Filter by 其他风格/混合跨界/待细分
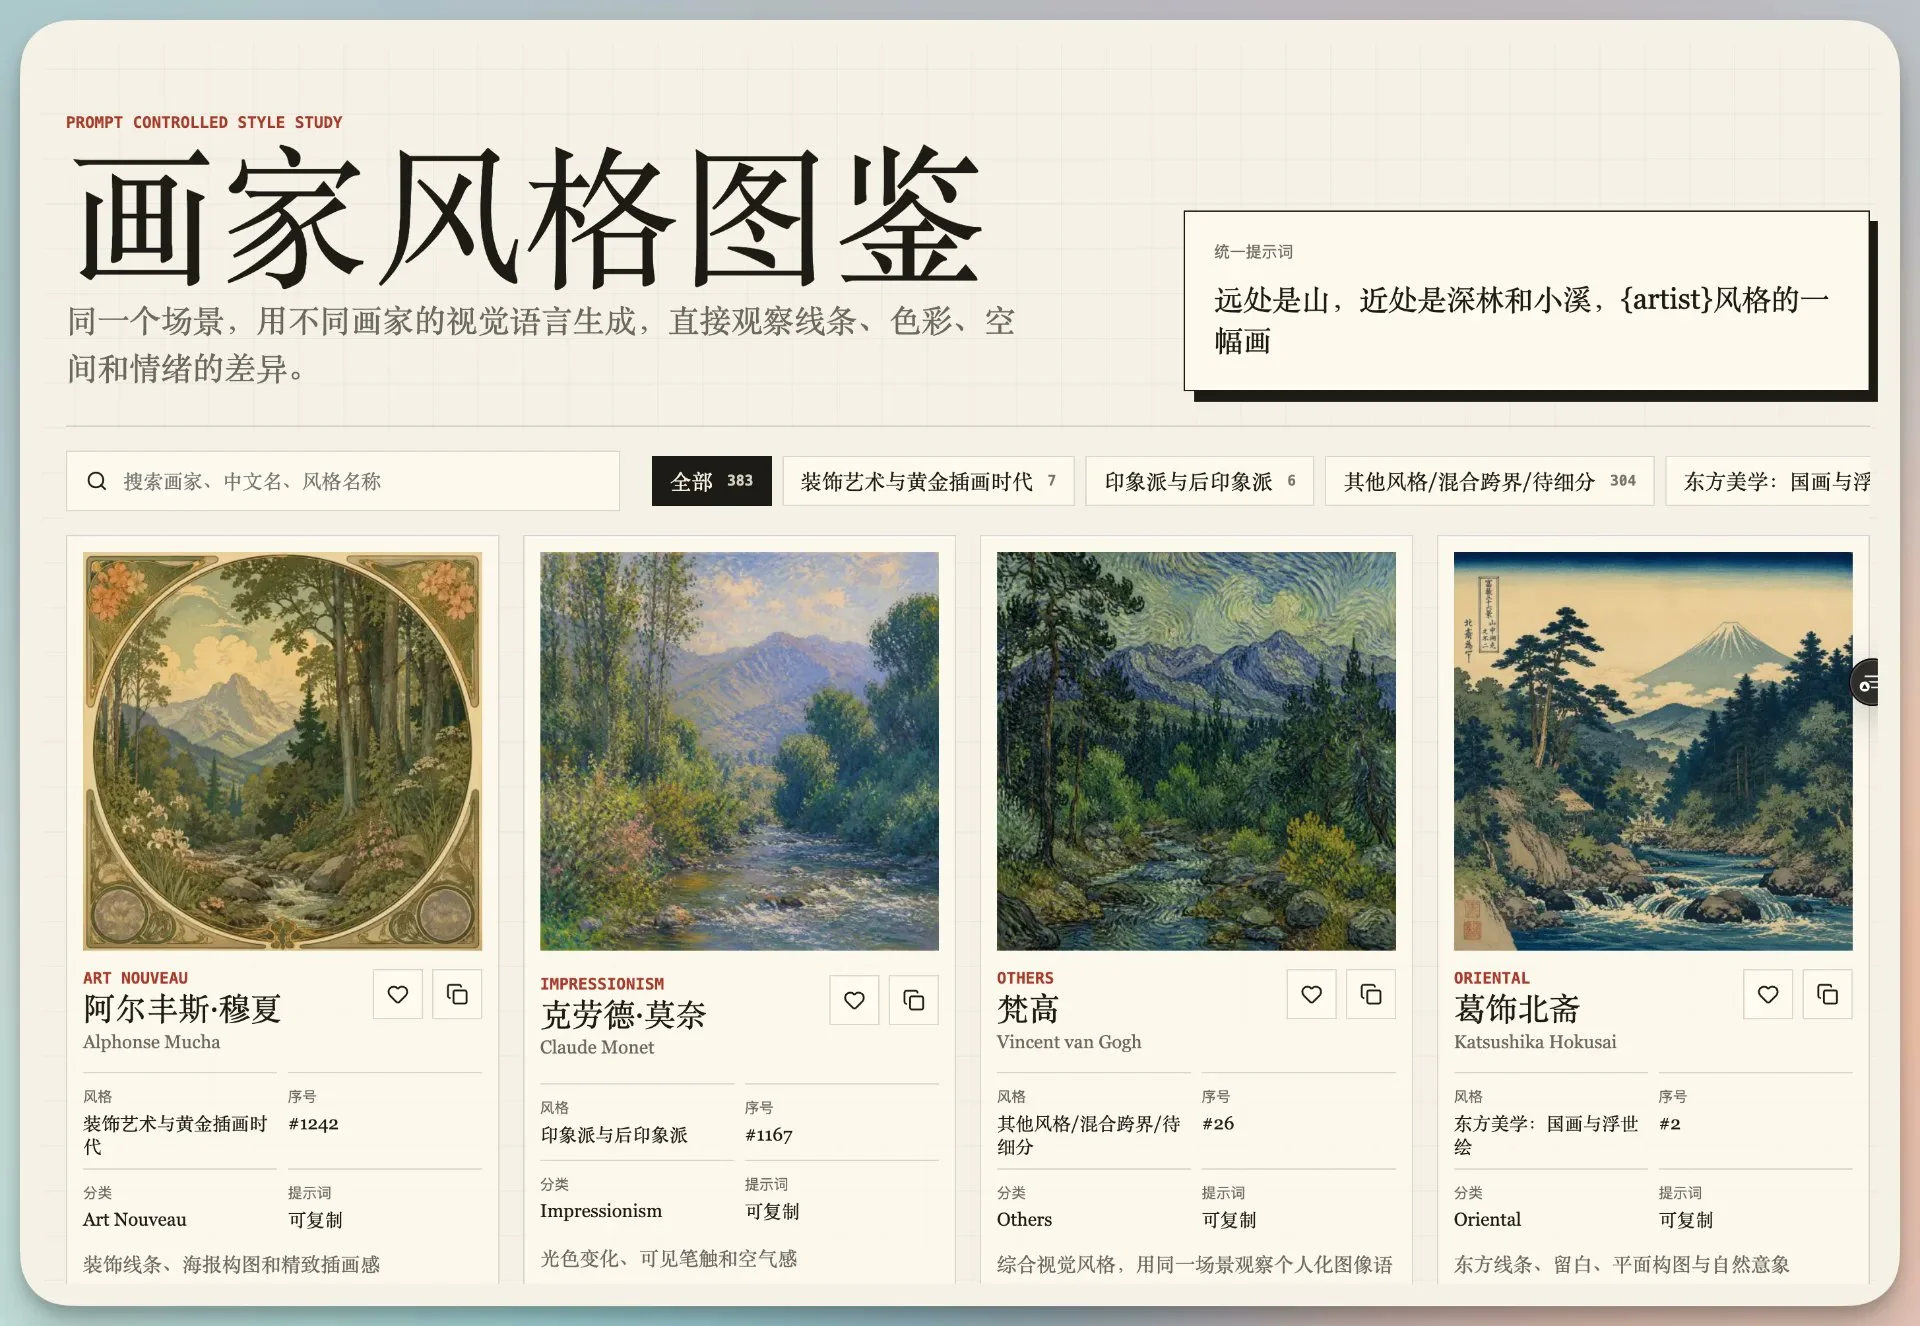 click(1490, 481)
